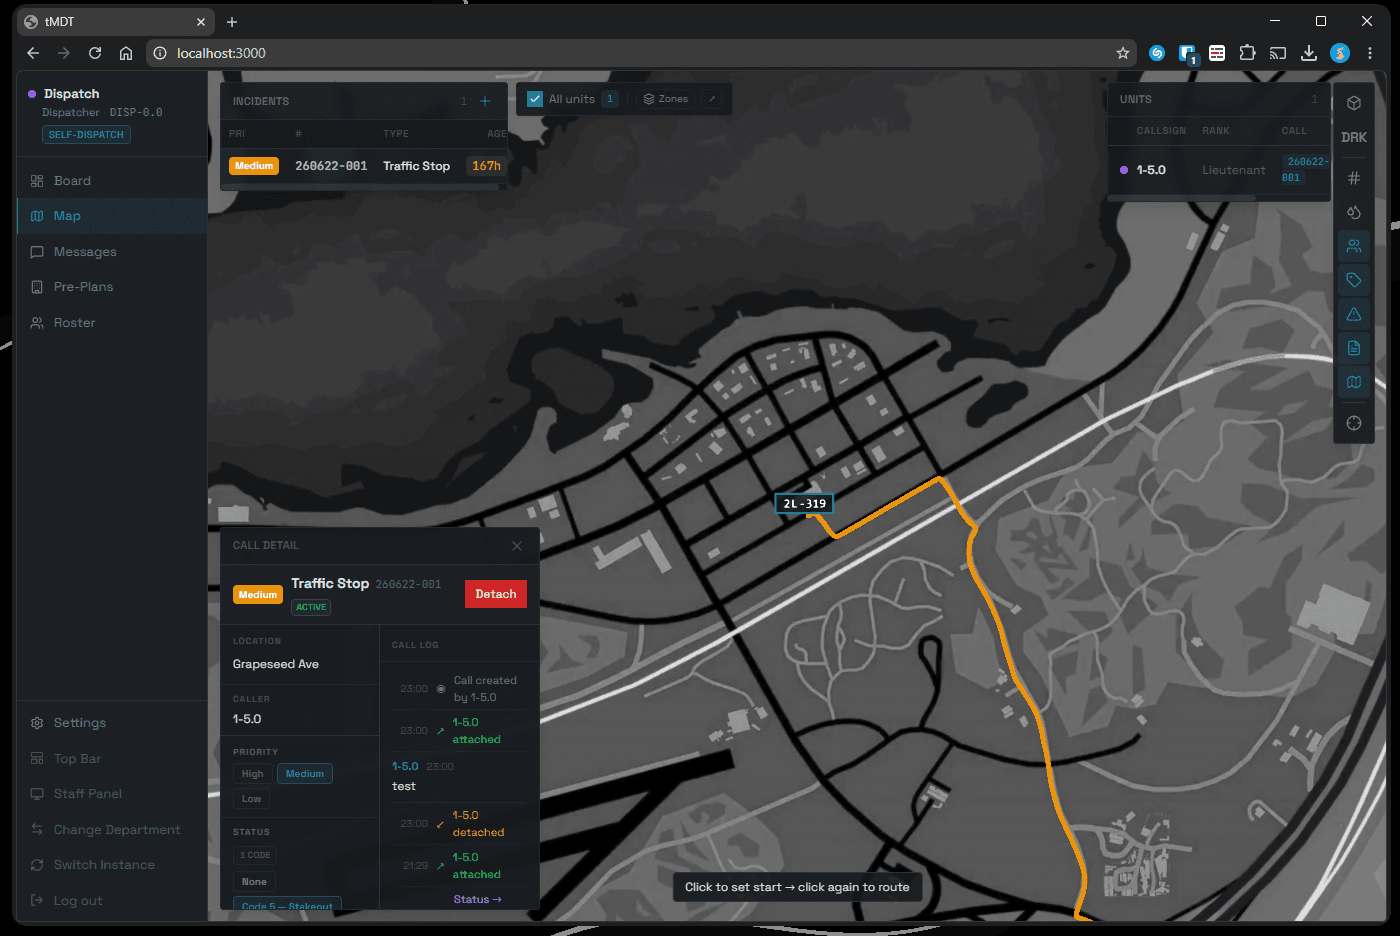Toggle the units people icon in map toolbar
Screen dimensions: 1400x936
1354,246
